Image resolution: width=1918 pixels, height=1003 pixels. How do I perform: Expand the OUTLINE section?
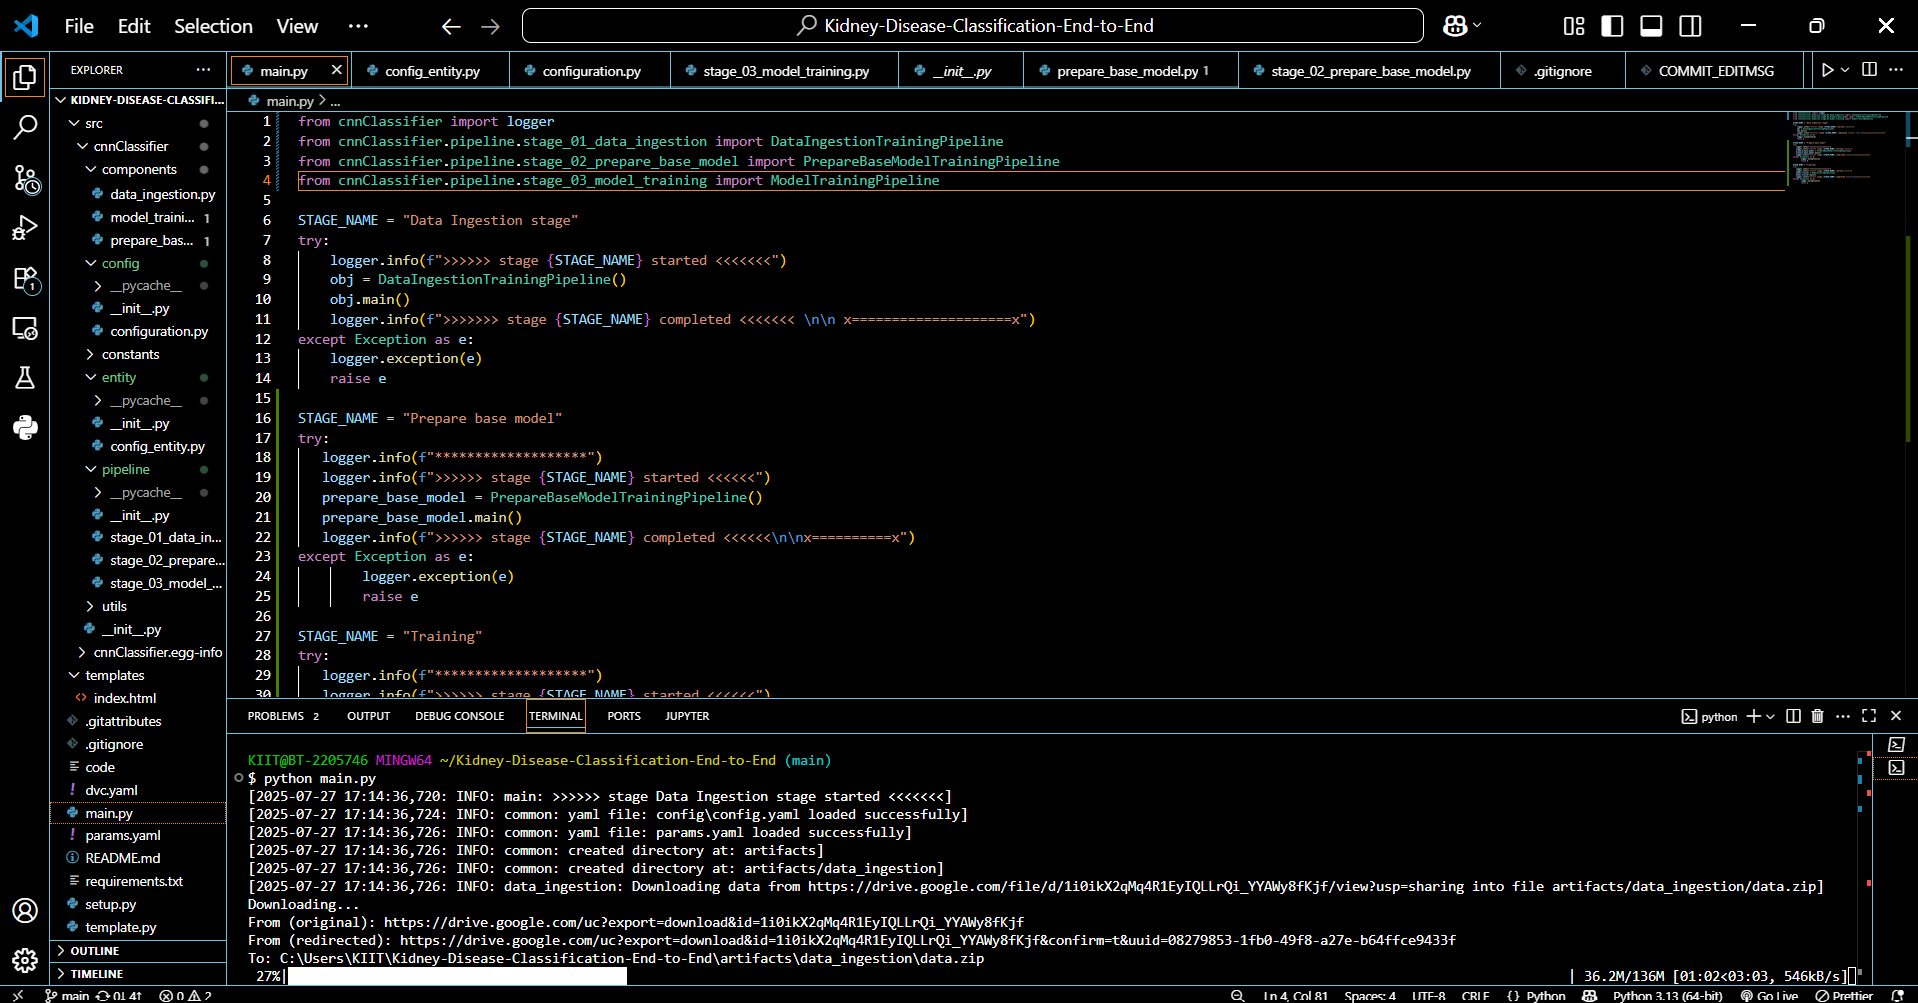[x=95, y=951]
